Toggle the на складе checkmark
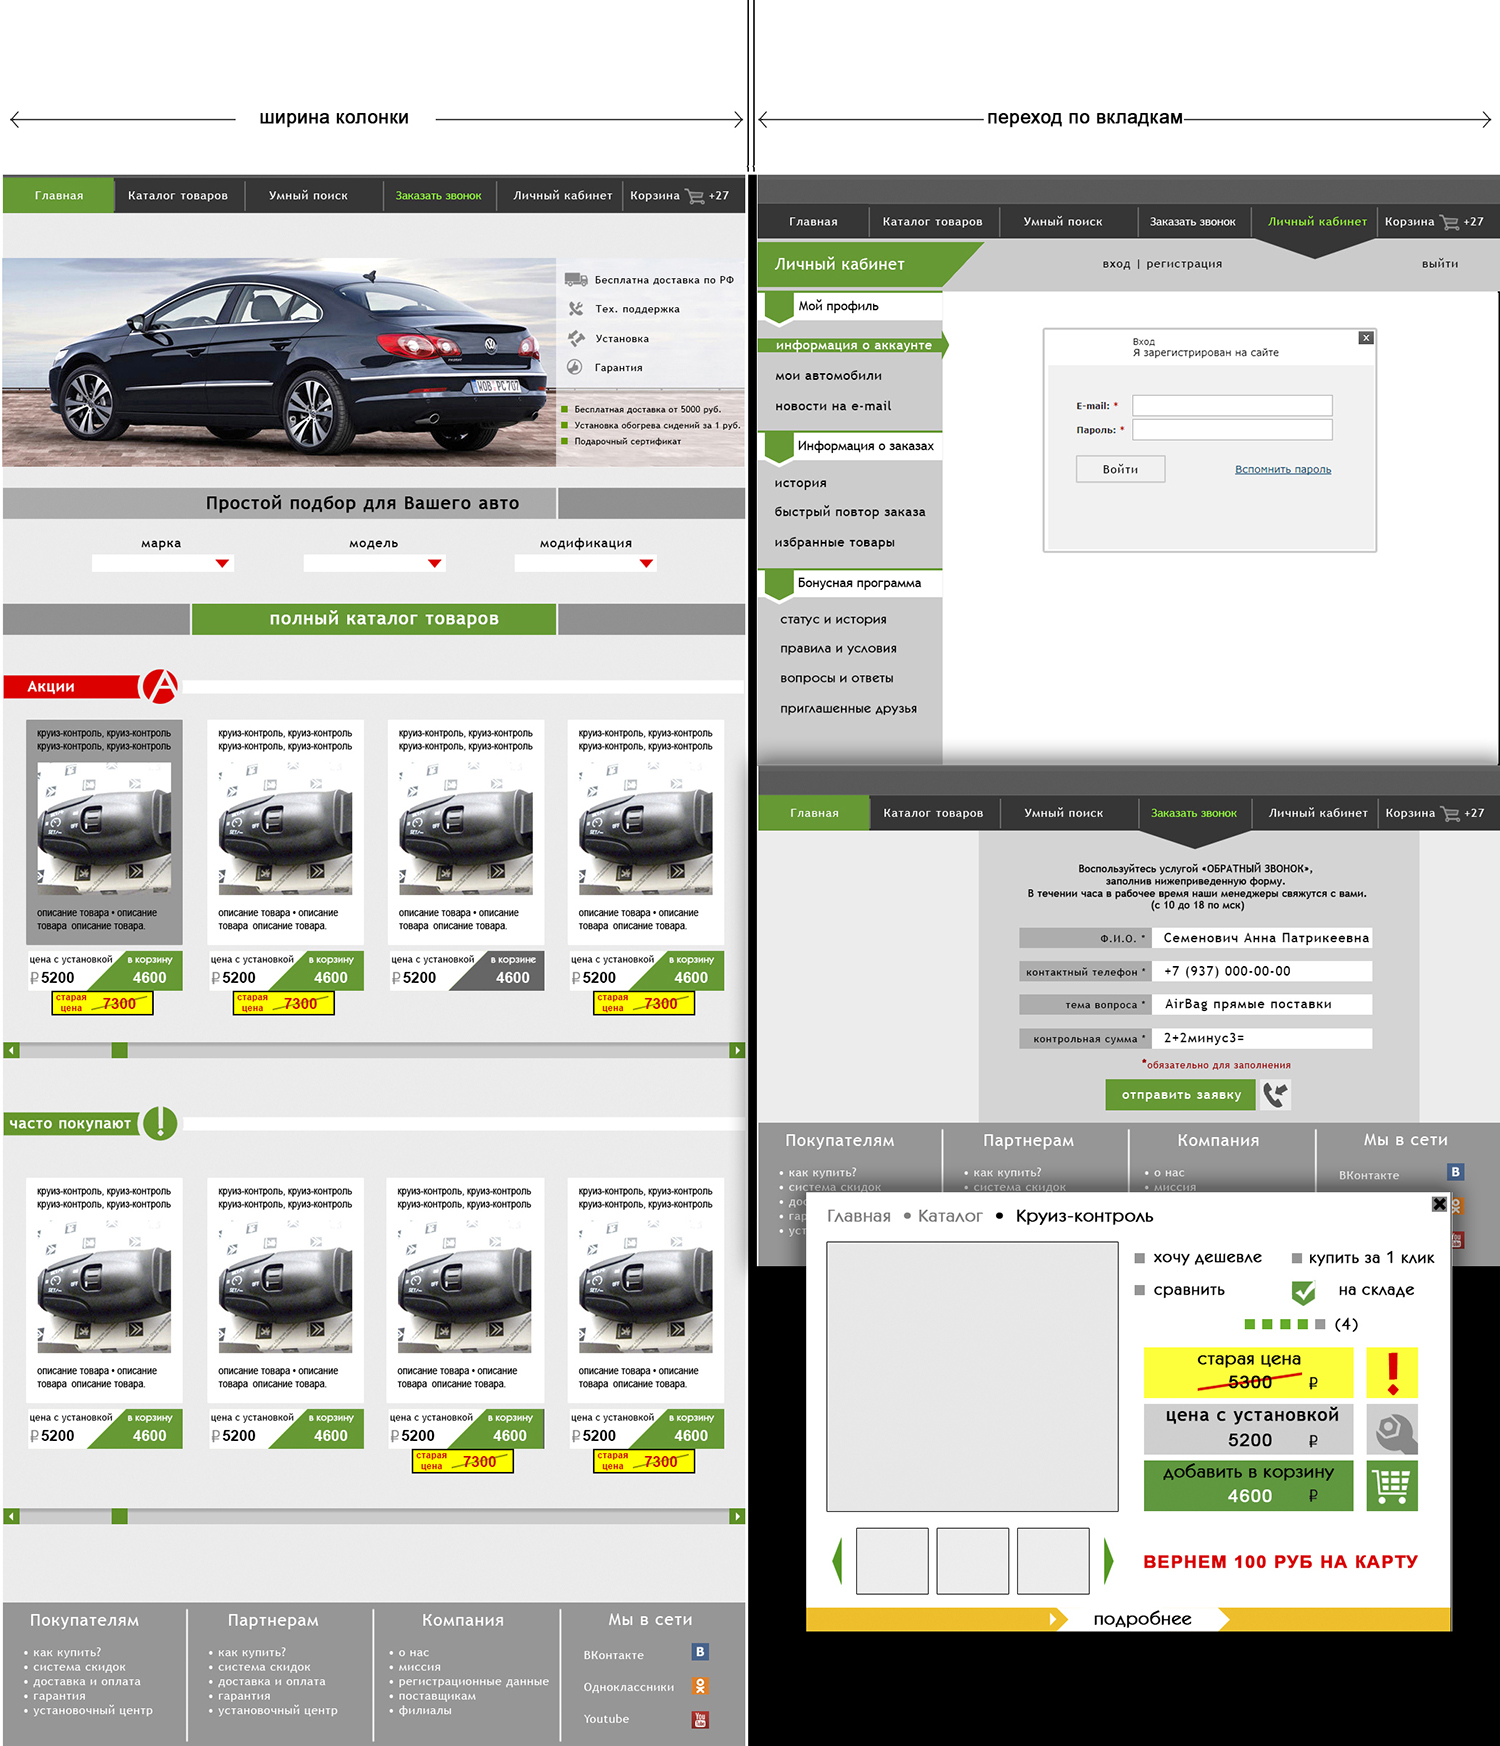The width and height of the screenshot is (1500, 1746). coord(1303,1292)
